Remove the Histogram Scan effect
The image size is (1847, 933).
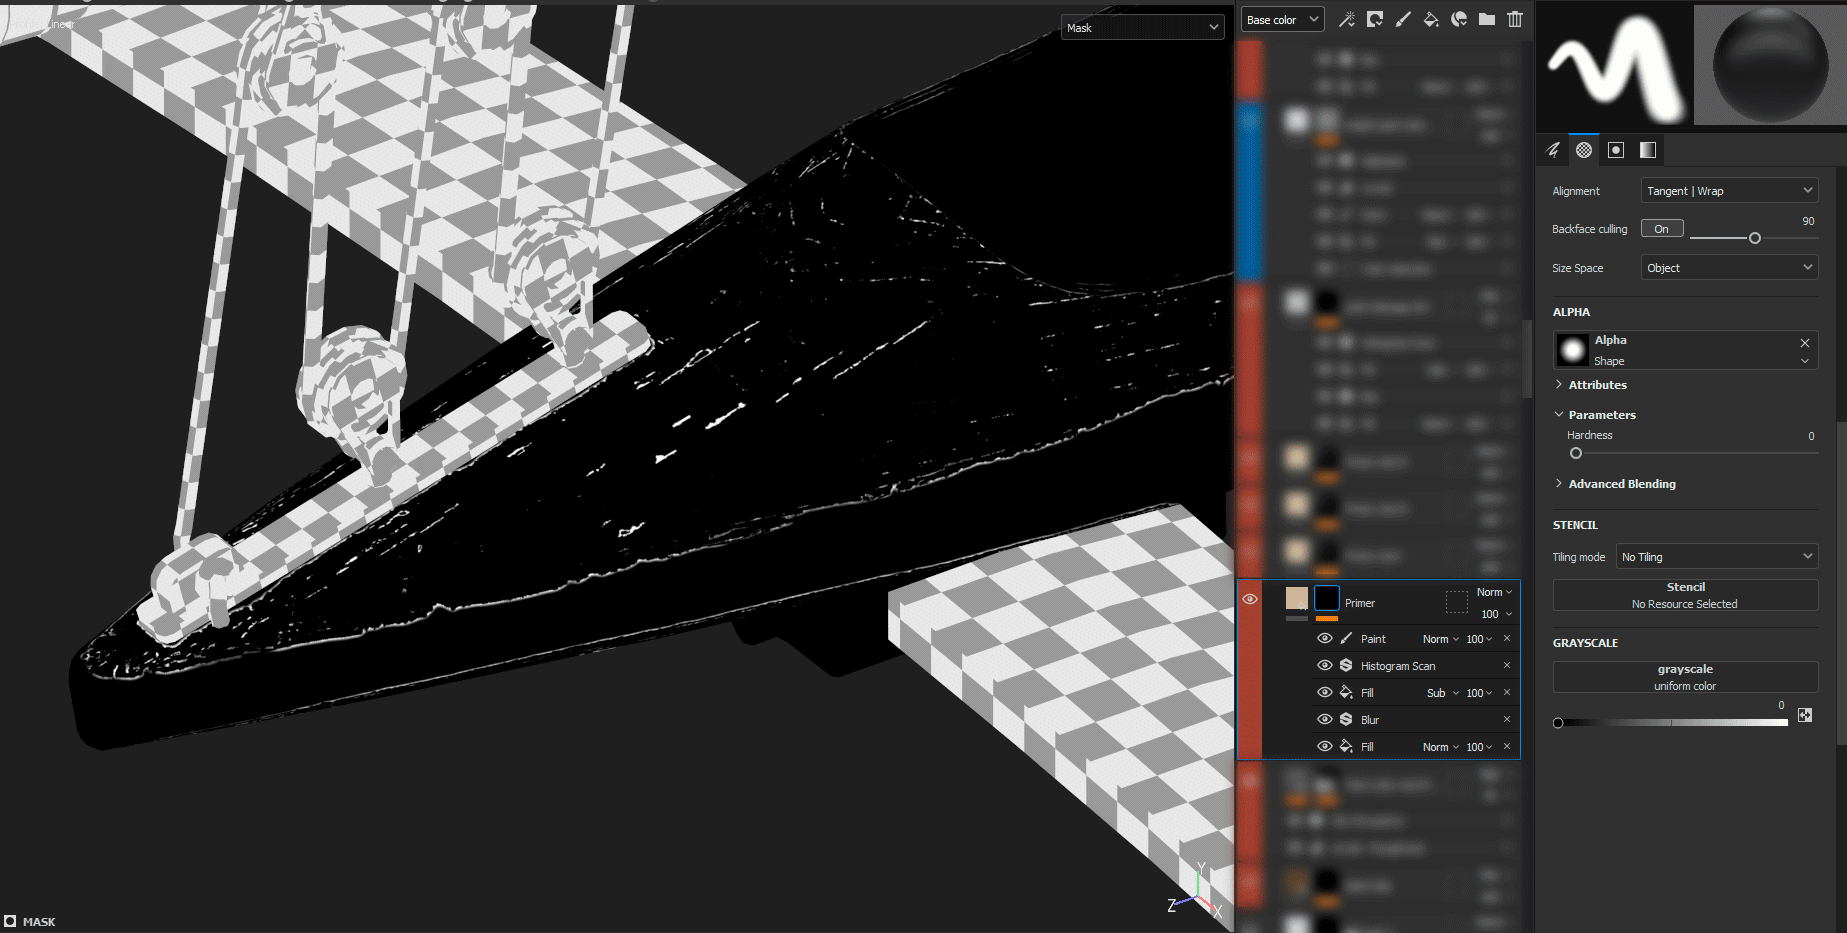(1507, 666)
